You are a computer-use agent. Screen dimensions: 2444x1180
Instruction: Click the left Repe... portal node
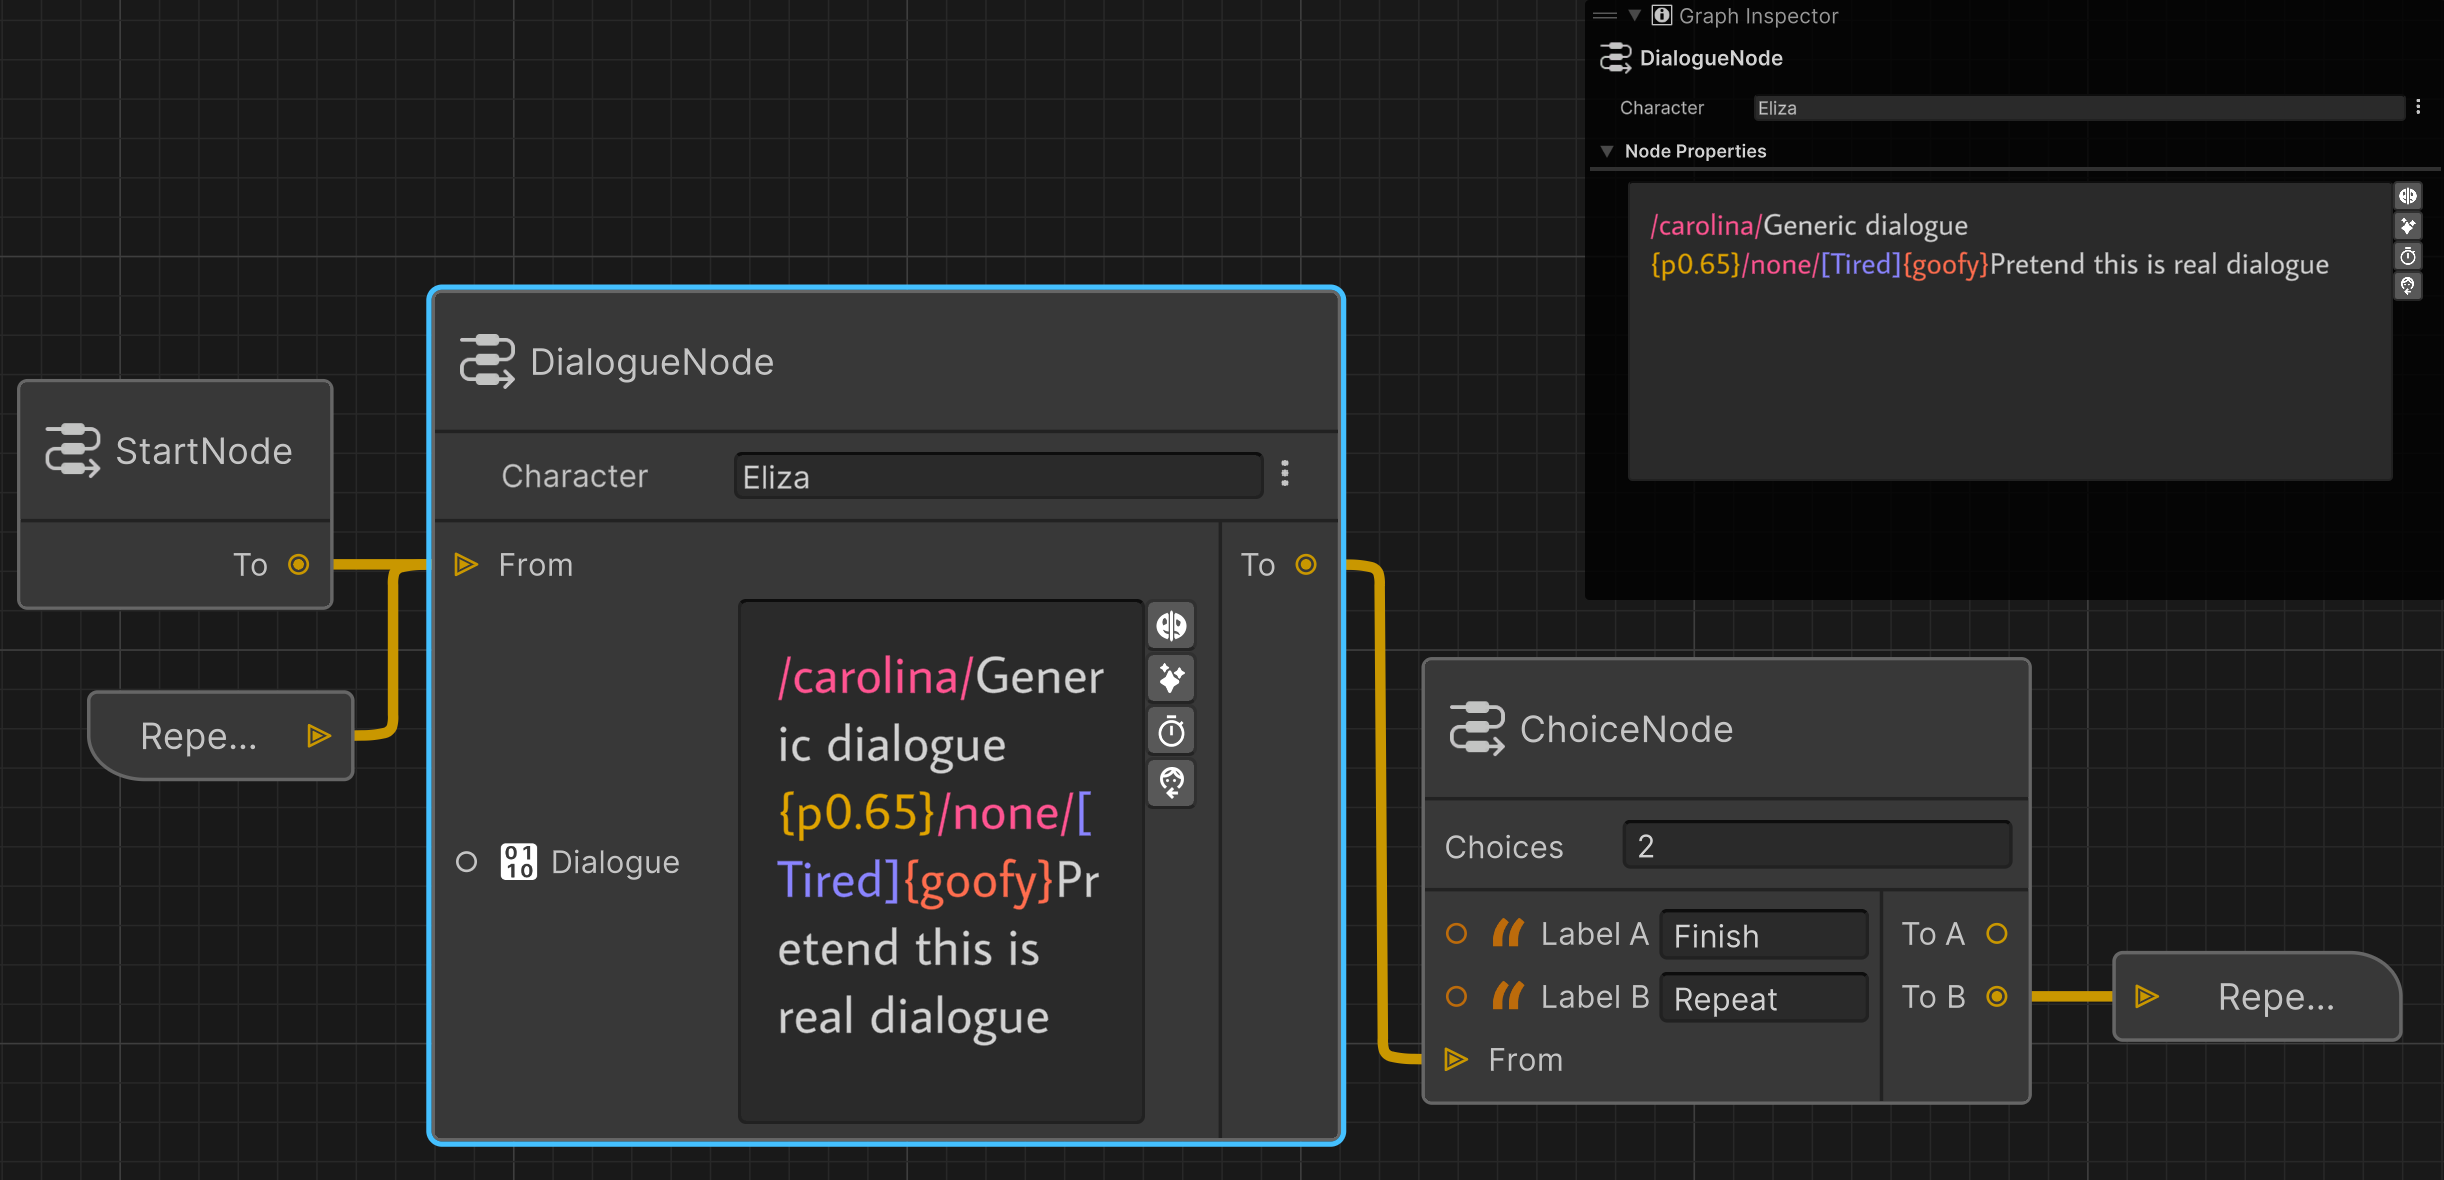[221, 735]
